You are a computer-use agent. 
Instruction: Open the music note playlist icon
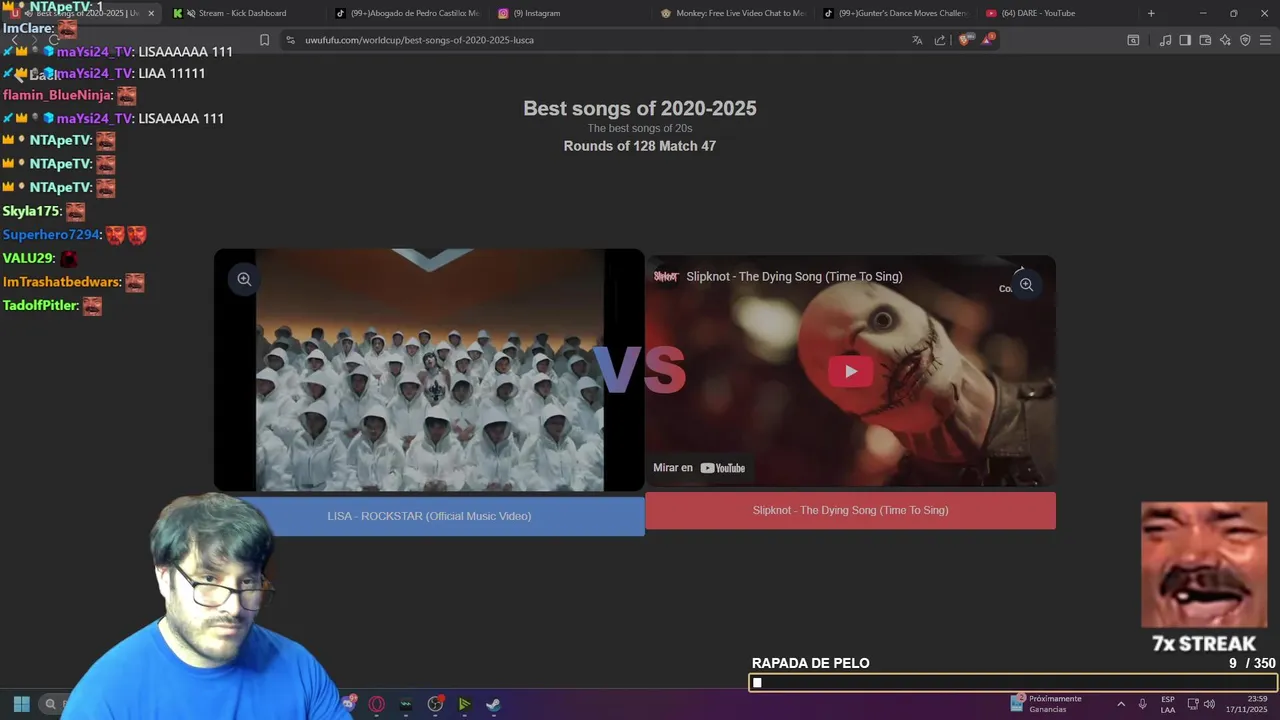pos(1165,40)
